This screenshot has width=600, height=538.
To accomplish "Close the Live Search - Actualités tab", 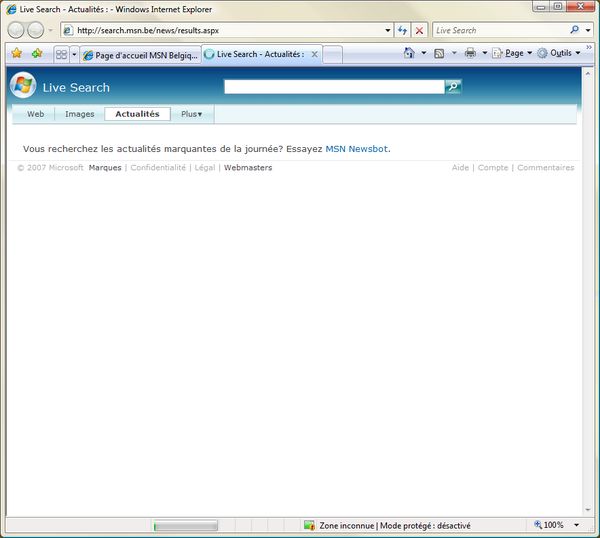I will (x=313, y=55).
